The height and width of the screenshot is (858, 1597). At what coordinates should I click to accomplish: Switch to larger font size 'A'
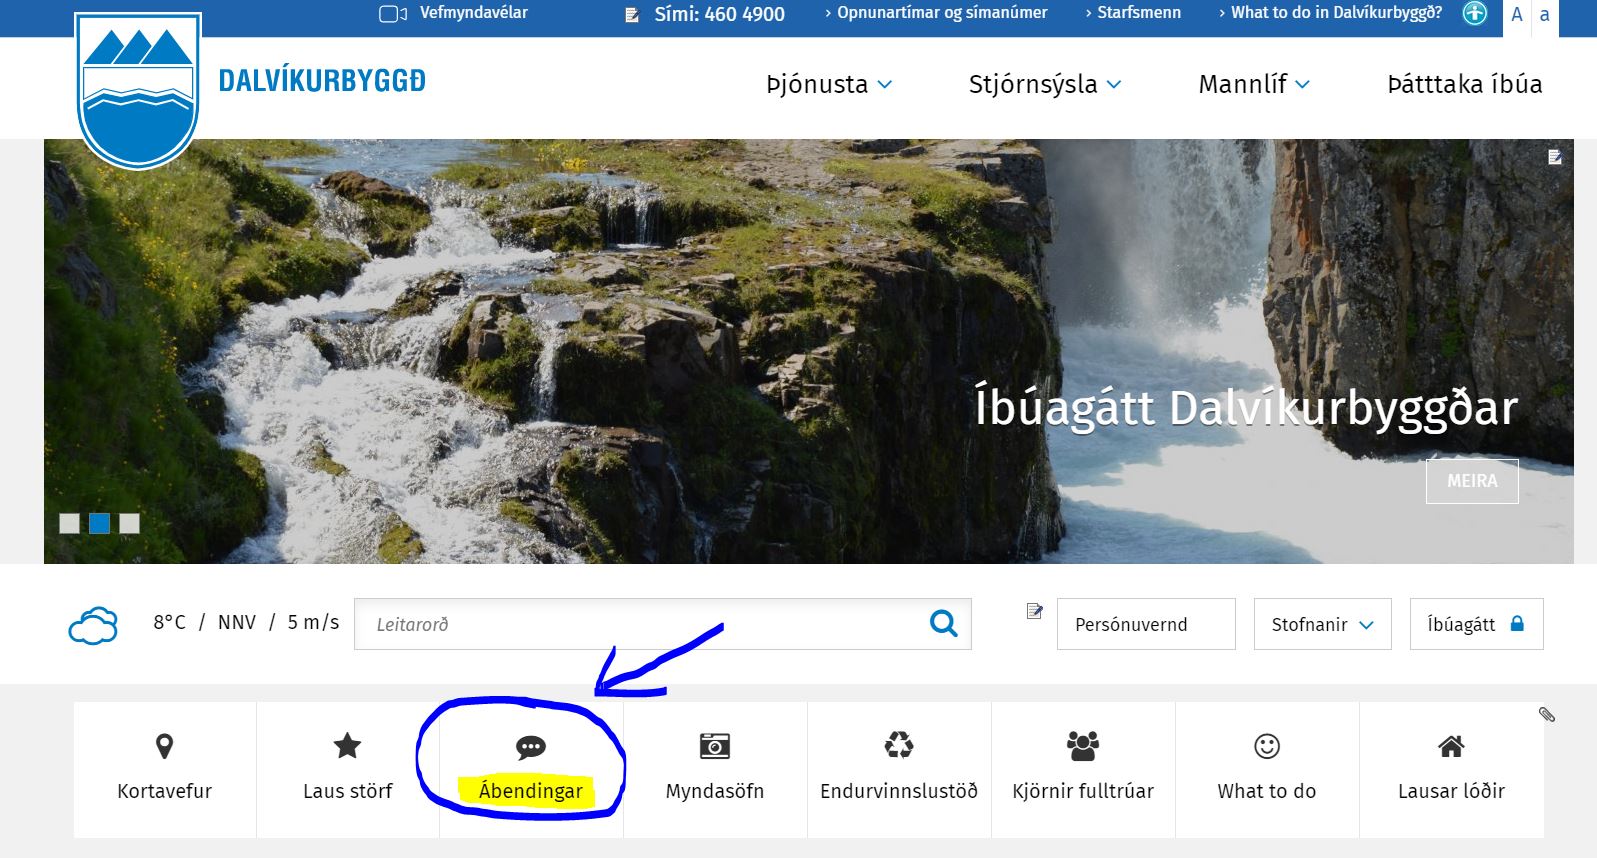point(1516,15)
